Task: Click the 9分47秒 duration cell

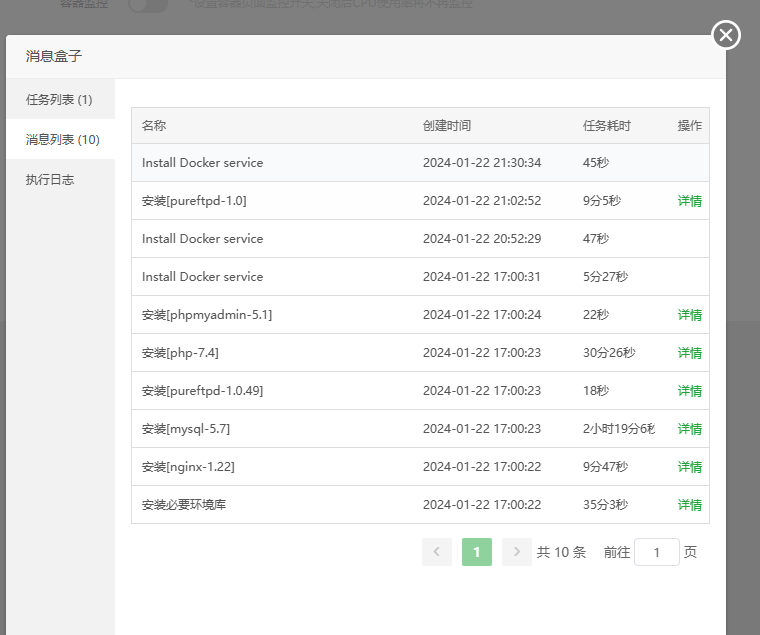Action: [605, 467]
